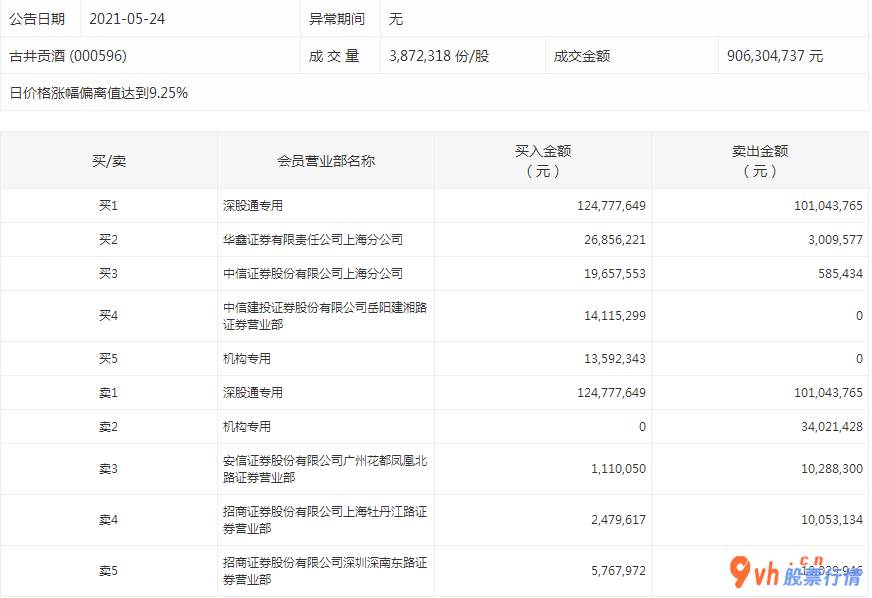Image resolution: width=872 pixels, height=598 pixels.
Task: Click buy amount 5,767,972
Action: pyautogui.click(x=618, y=571)
